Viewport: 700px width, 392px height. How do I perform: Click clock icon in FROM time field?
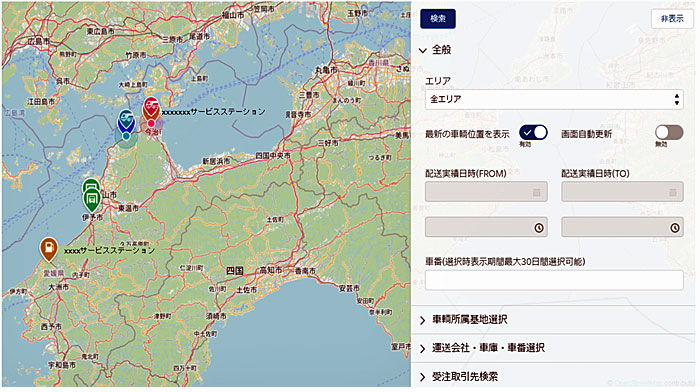(x=539, y=228)
